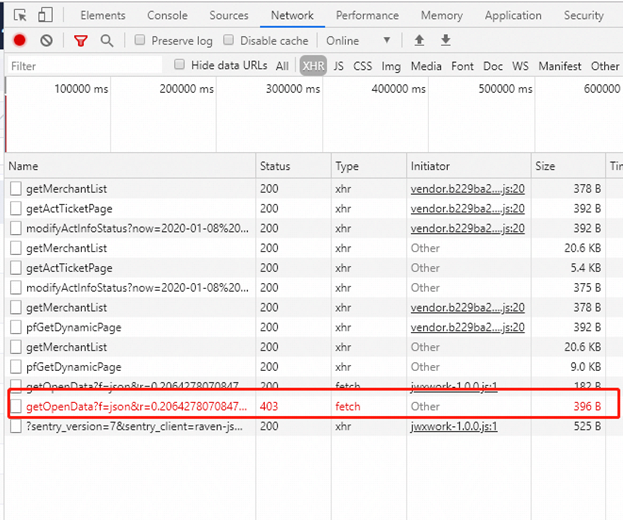Filter requests by CSS type

[362, 66]
